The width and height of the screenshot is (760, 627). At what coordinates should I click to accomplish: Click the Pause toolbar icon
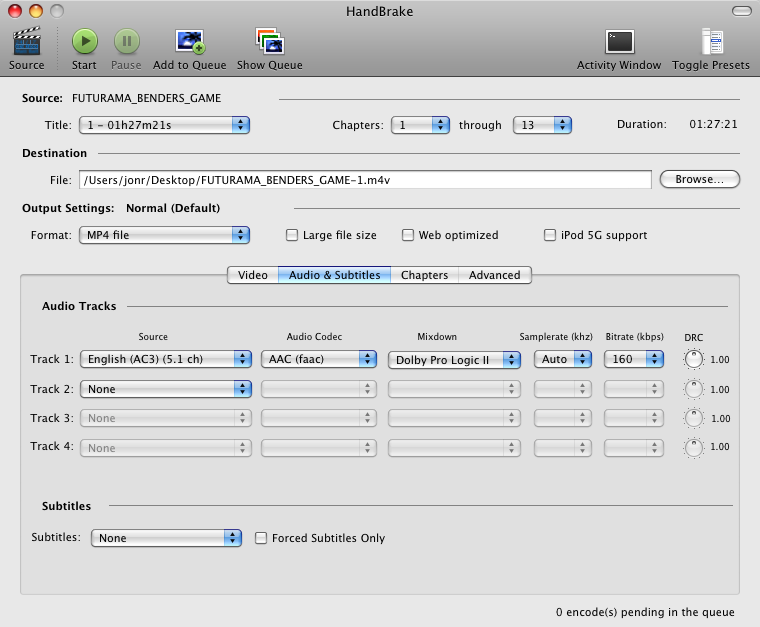pos(127,41)
